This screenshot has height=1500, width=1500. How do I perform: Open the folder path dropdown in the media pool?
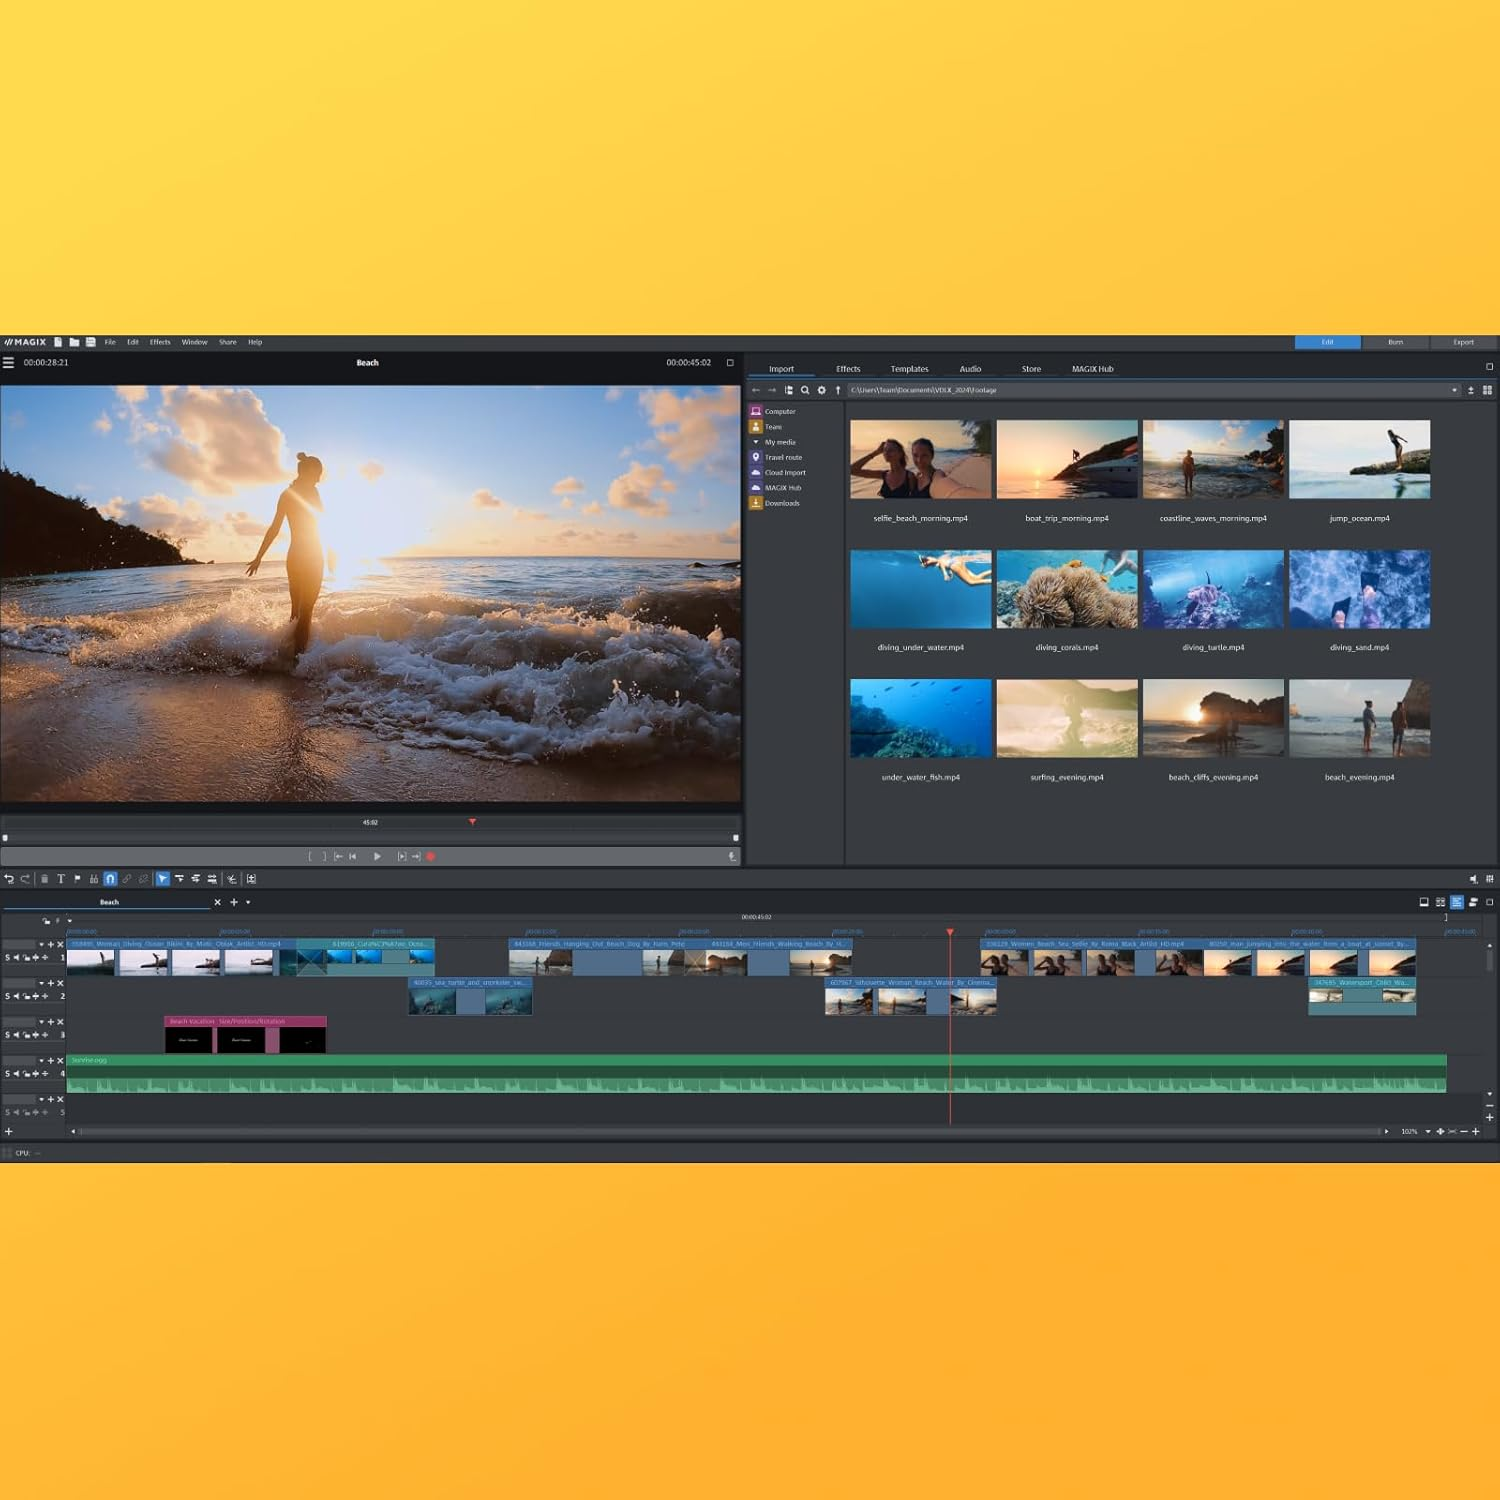[1456, 390]
